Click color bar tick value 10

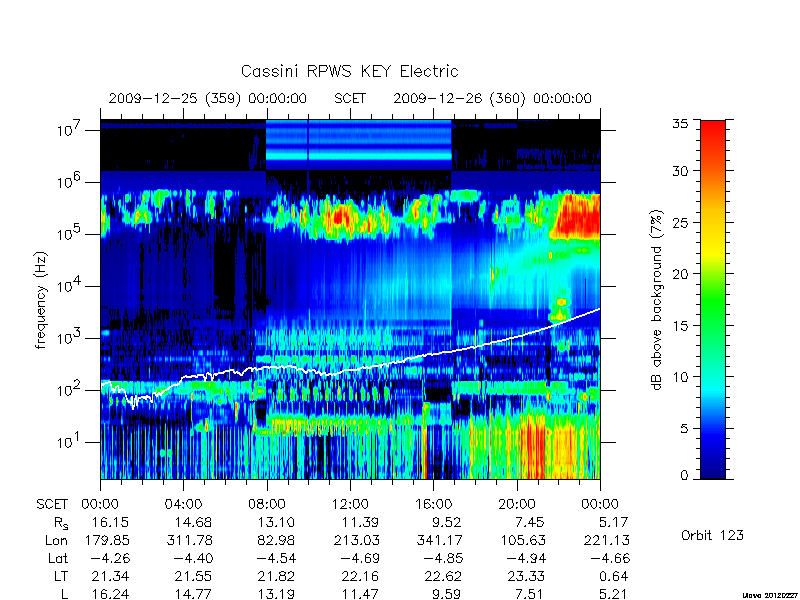[680, 377]
